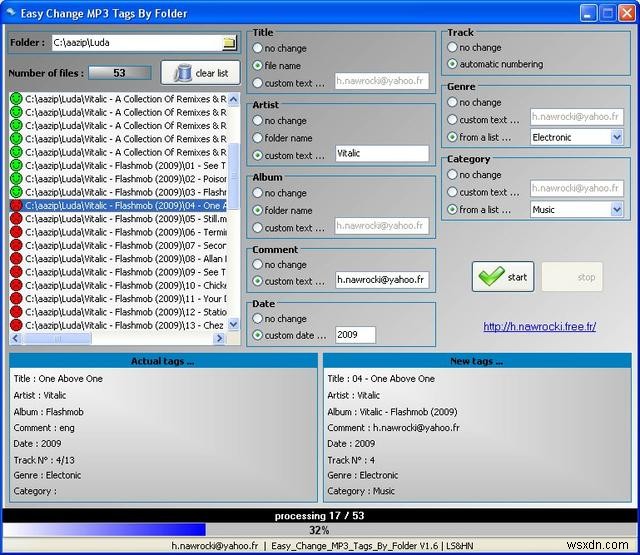This screenshot has height=555, width=640.
Task: Click the processing 17 / 53 status
Action: click(x=319, y=515)
